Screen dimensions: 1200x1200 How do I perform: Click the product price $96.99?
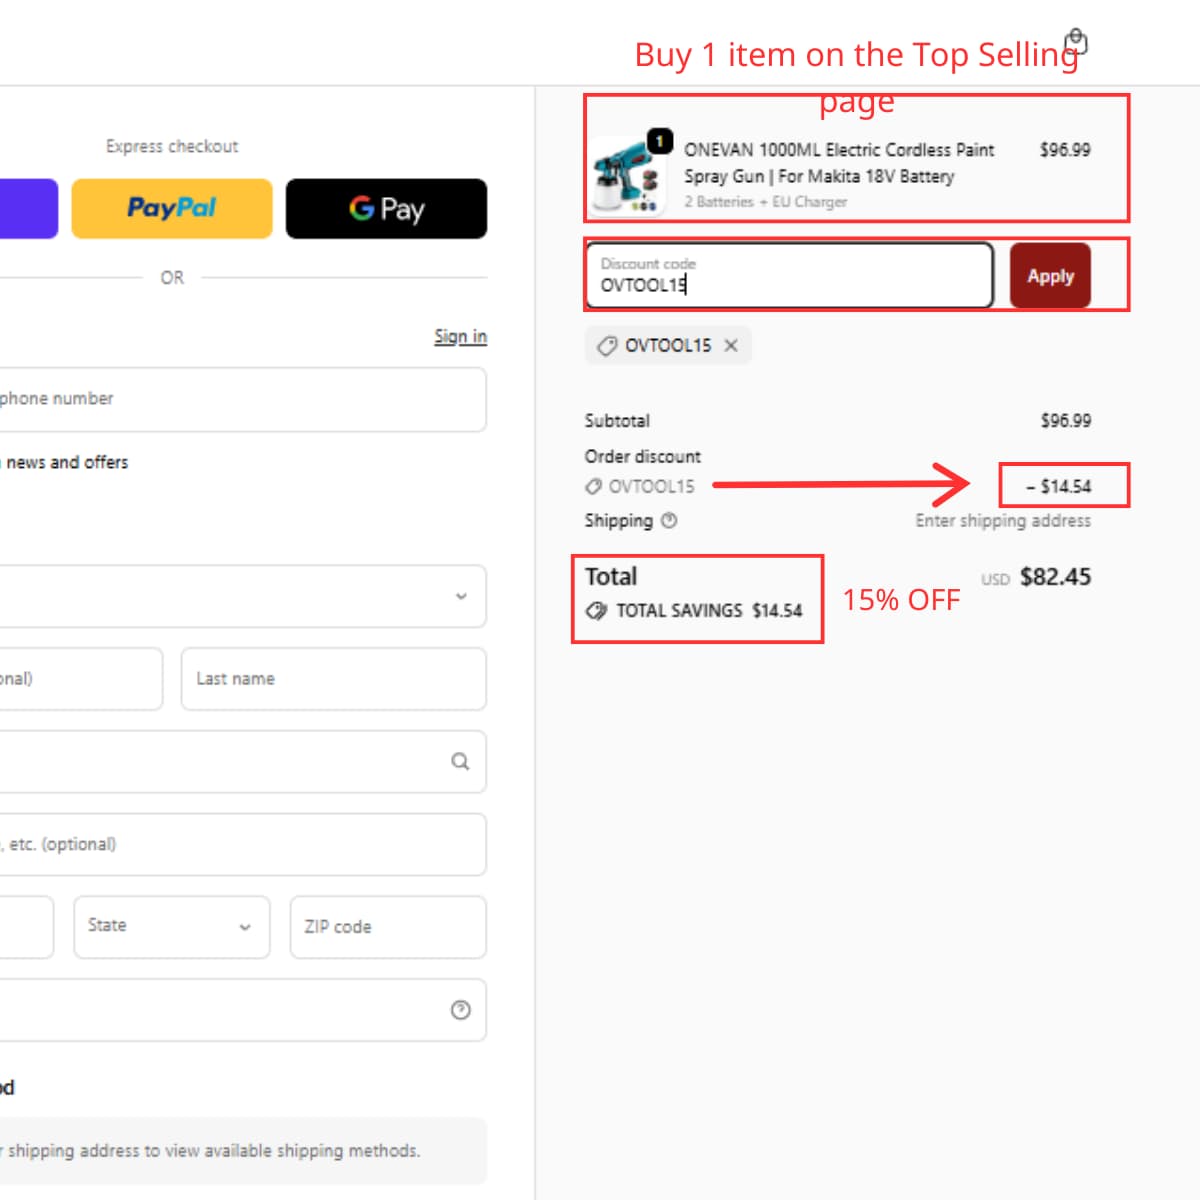1065,150
